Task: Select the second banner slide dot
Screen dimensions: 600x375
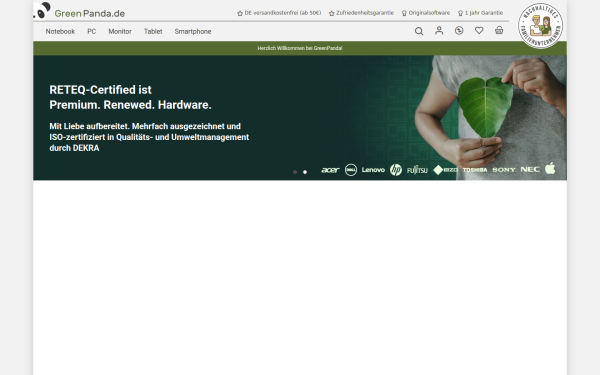Action: (x=305, y=172)
